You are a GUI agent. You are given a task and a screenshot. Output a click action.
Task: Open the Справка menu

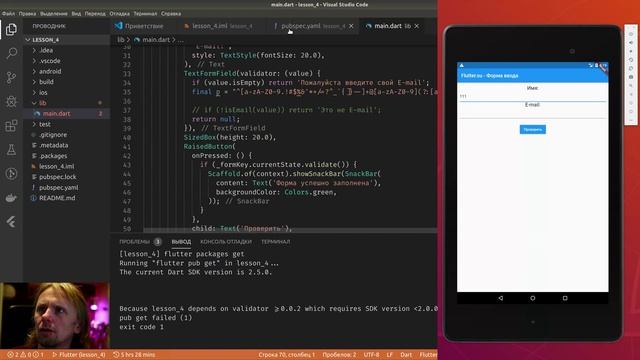pos(171,13)
